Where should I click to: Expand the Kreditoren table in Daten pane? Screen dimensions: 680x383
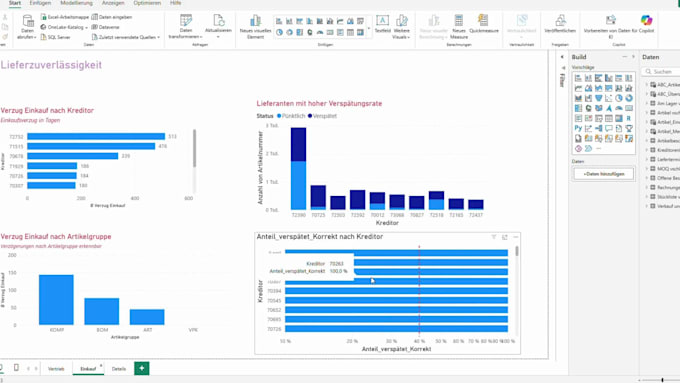tap(647, 150)
